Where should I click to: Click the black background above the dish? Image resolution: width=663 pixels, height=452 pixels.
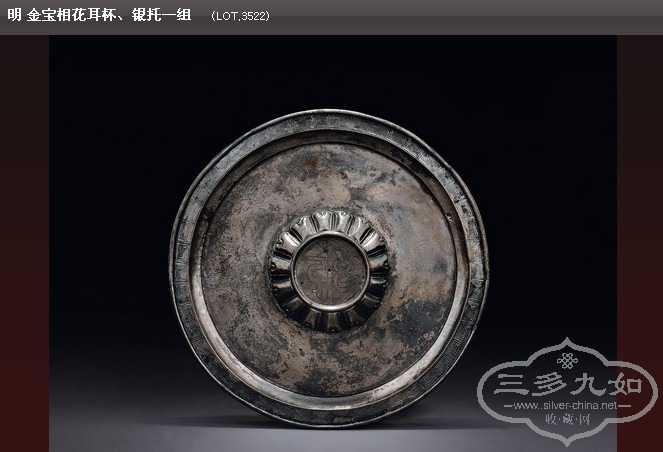[x=329, y=70]
